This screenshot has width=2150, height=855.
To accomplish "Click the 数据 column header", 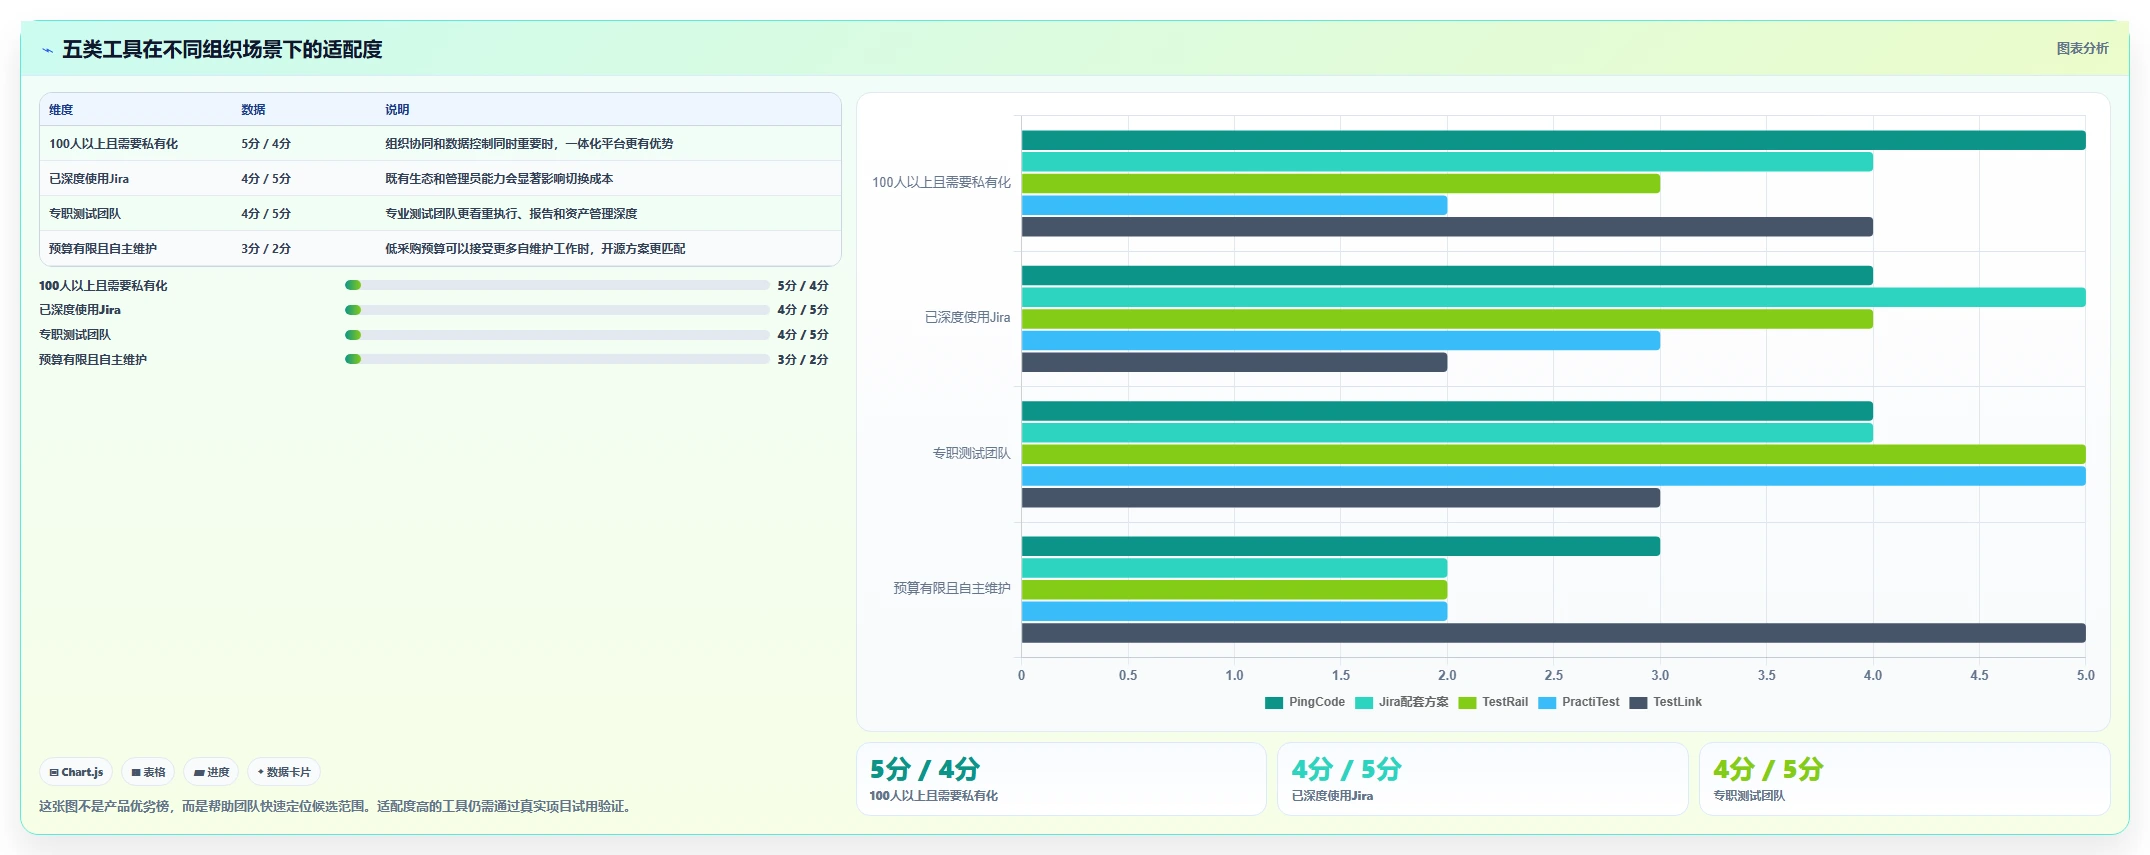I will tap(253, 110).
